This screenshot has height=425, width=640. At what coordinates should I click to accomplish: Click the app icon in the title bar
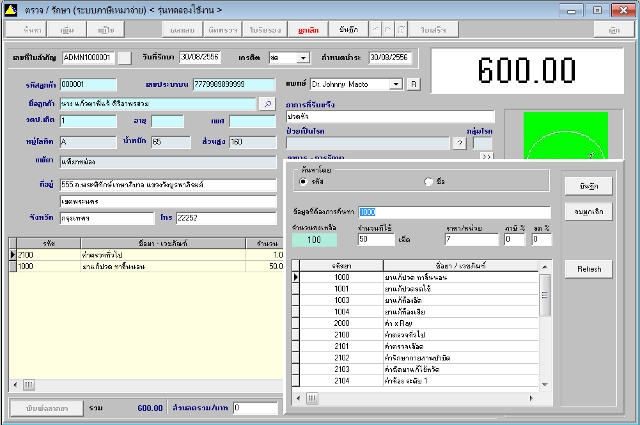[10, 9]
